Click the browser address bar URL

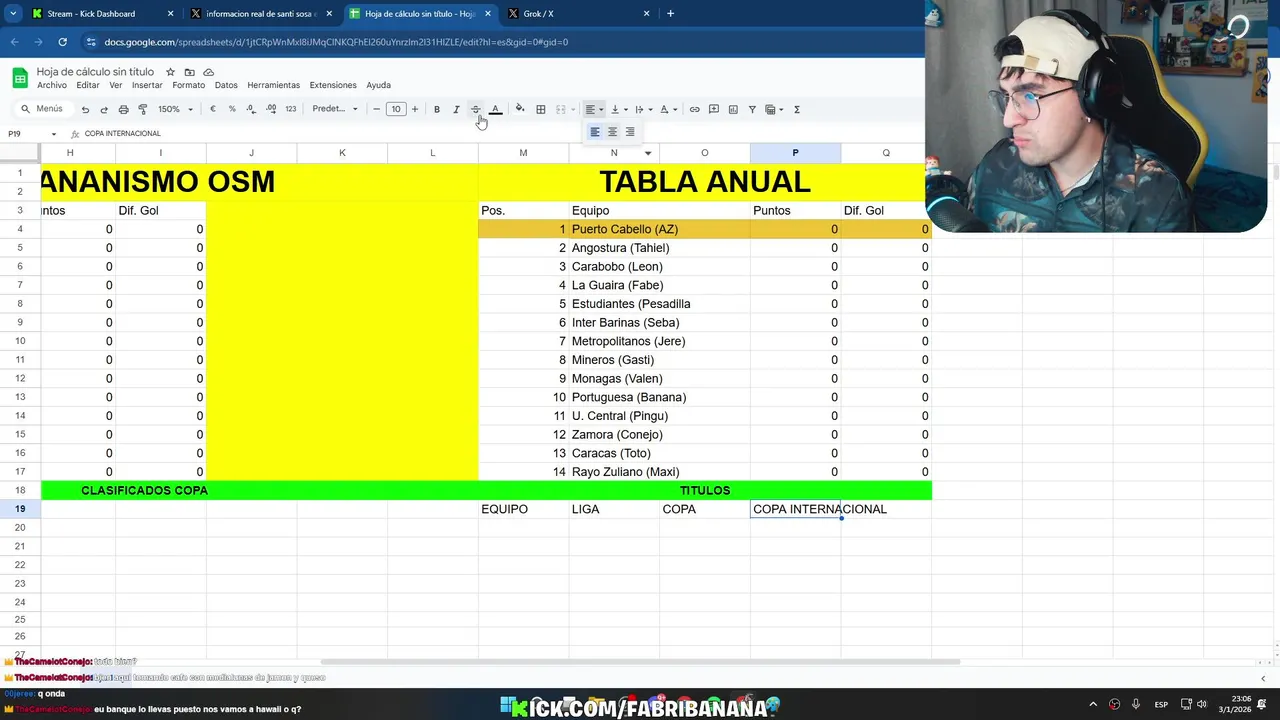[x=336, y=42]
